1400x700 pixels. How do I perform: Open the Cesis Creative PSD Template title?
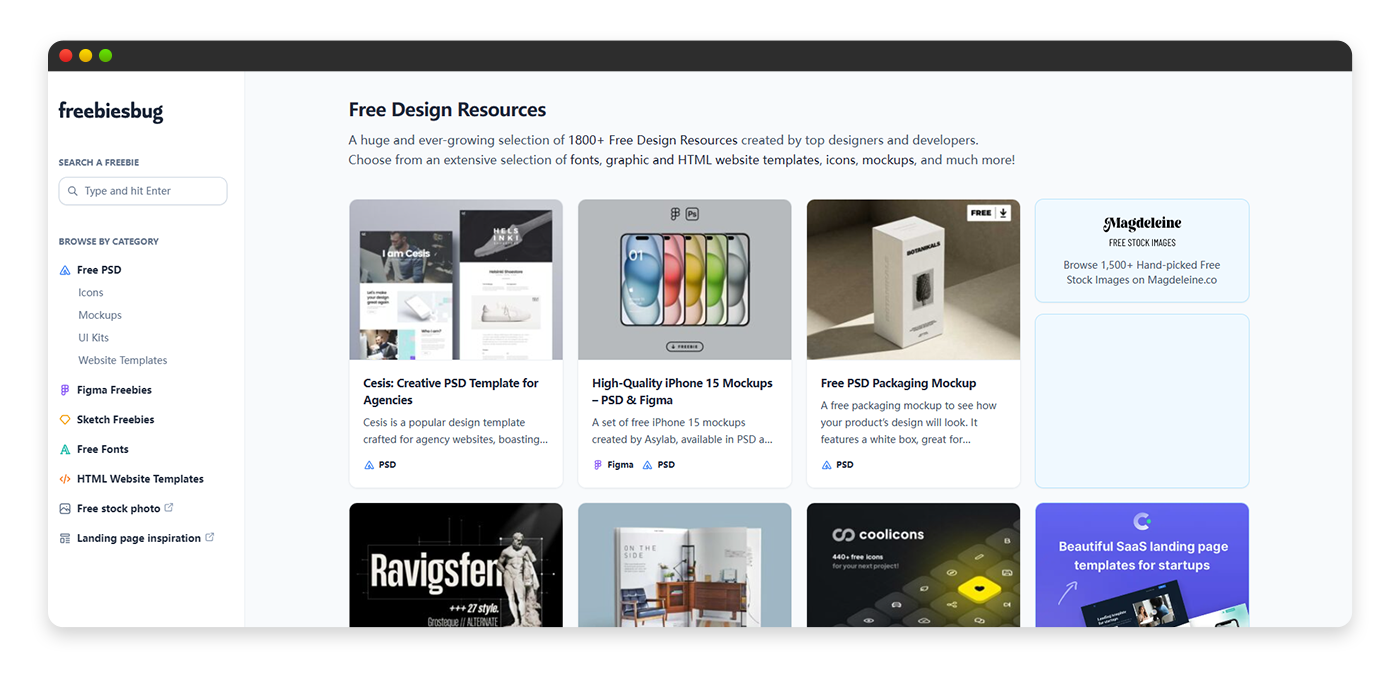(451, 391)
